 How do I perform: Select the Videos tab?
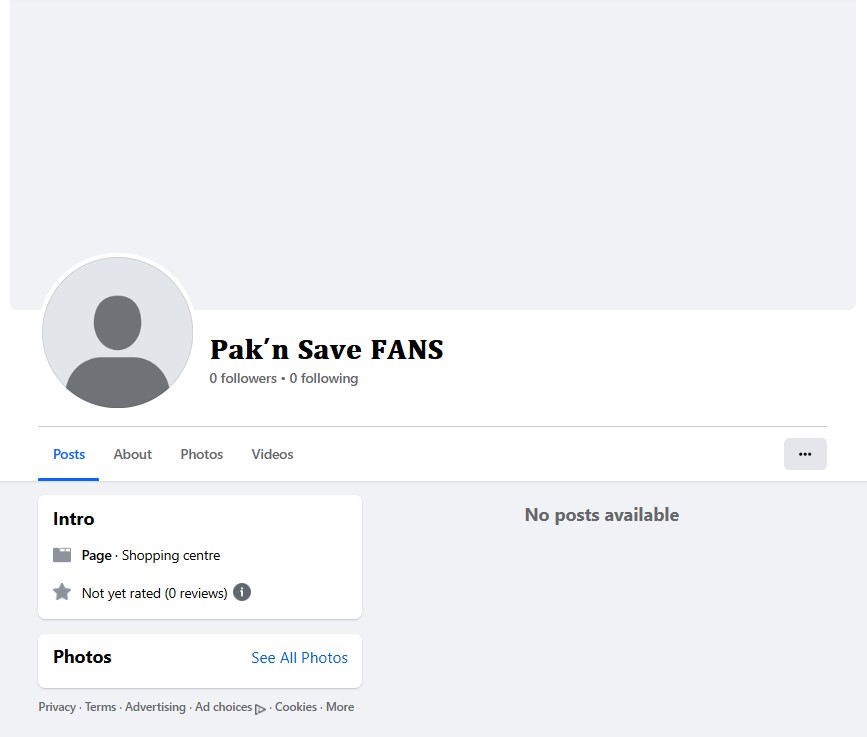pyautogui.click(x=272, y=454)
